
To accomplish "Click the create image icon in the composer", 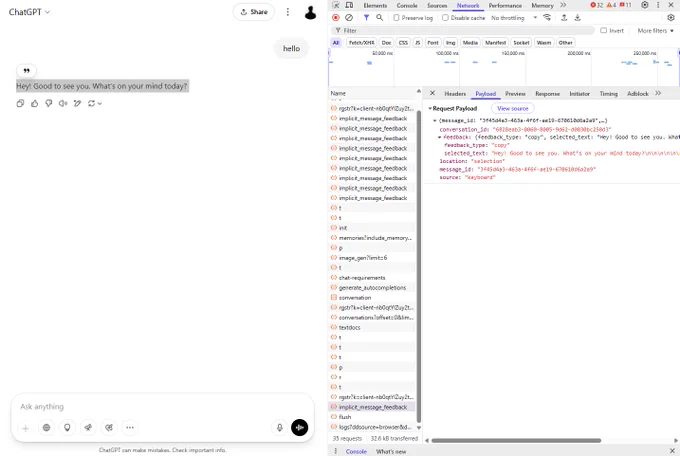I will pos(109,428).
